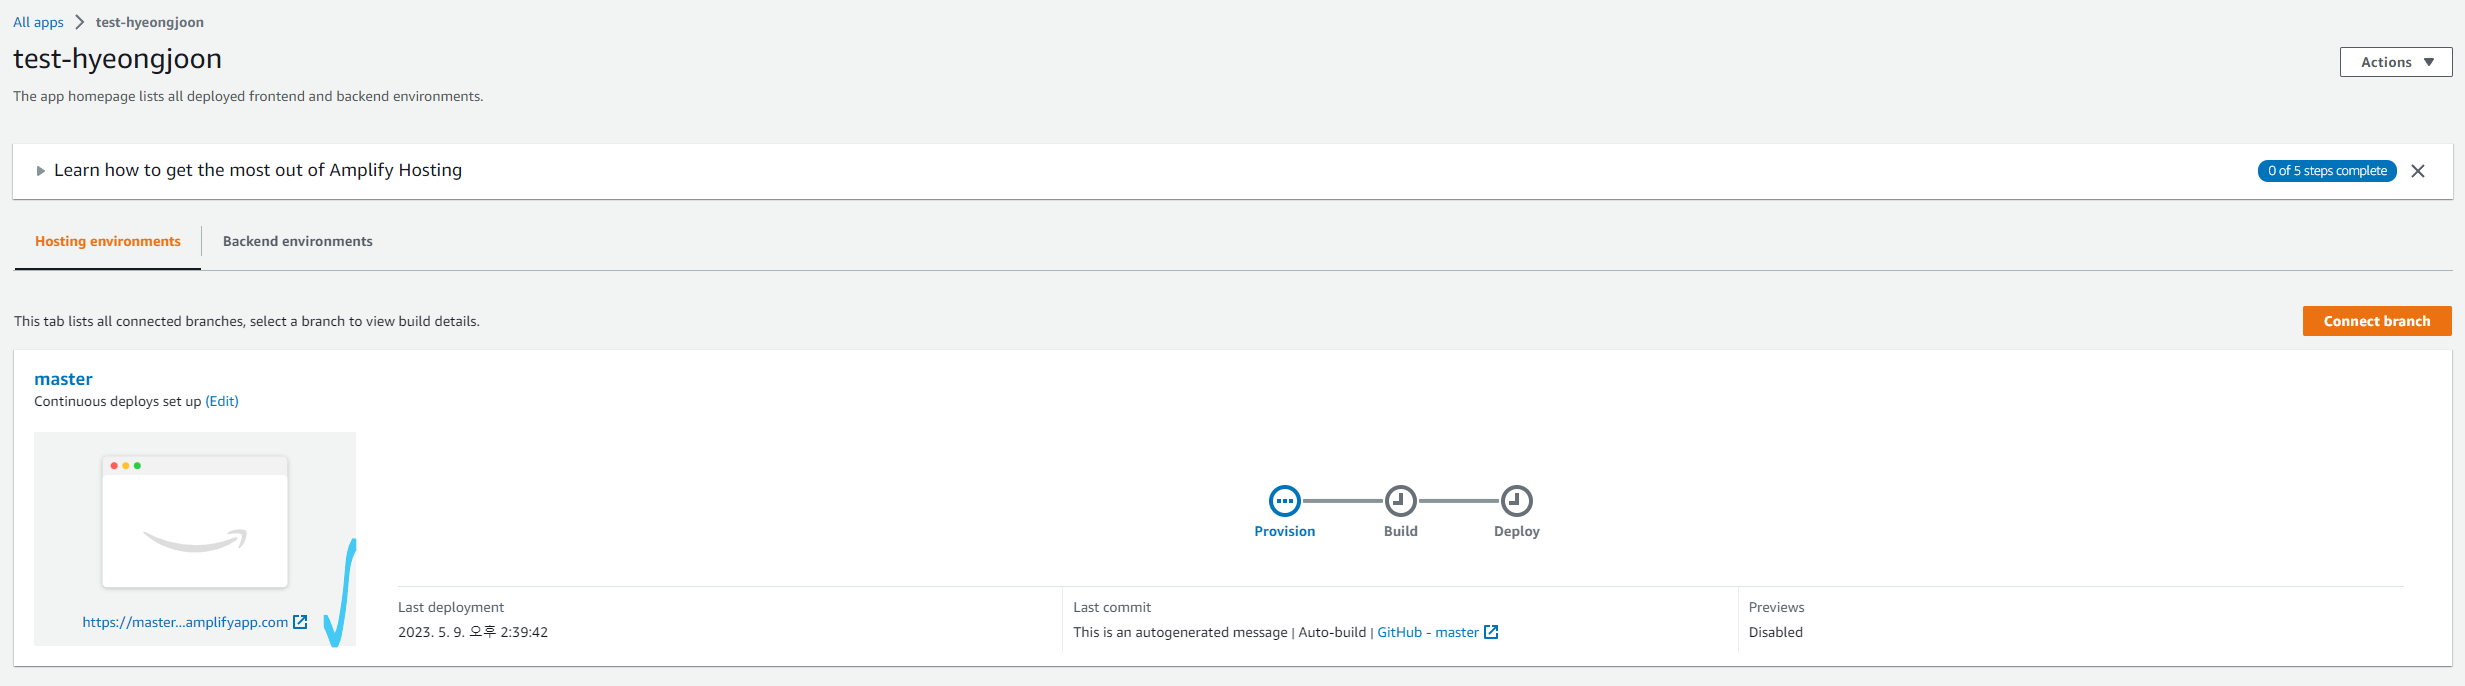Click external link icon after GitHub - master
This screenshot has height=686, width=2465.
(1491, 632)
